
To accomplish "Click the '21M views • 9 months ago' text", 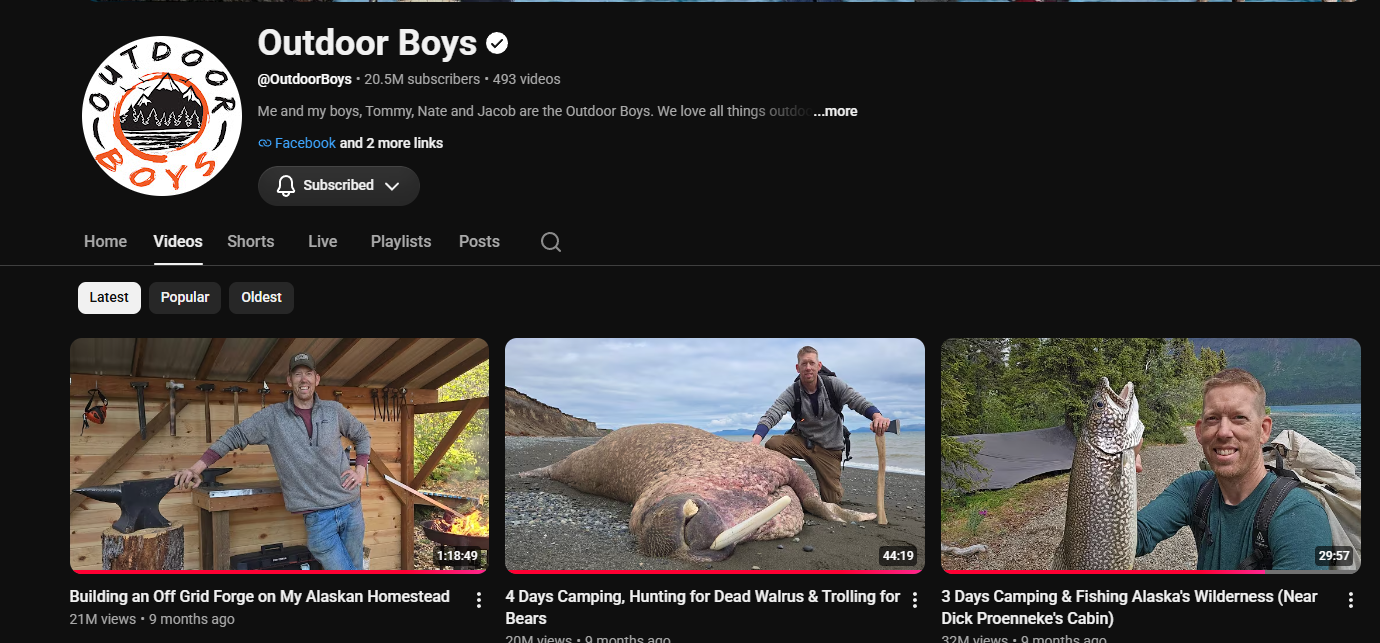I will pos(152,619).
